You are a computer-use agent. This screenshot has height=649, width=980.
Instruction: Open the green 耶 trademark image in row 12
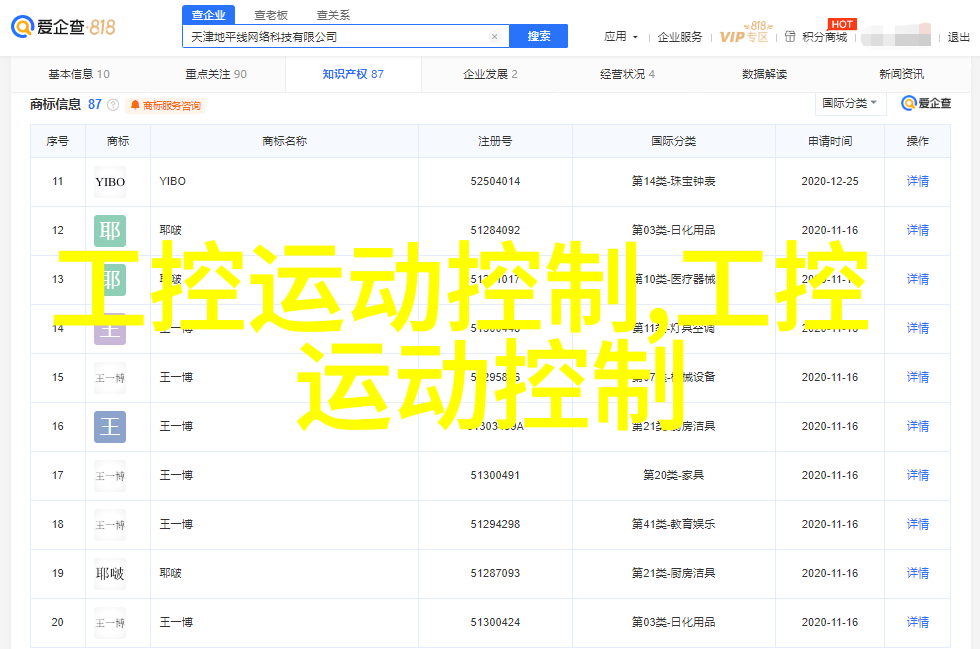coord(110,231)
